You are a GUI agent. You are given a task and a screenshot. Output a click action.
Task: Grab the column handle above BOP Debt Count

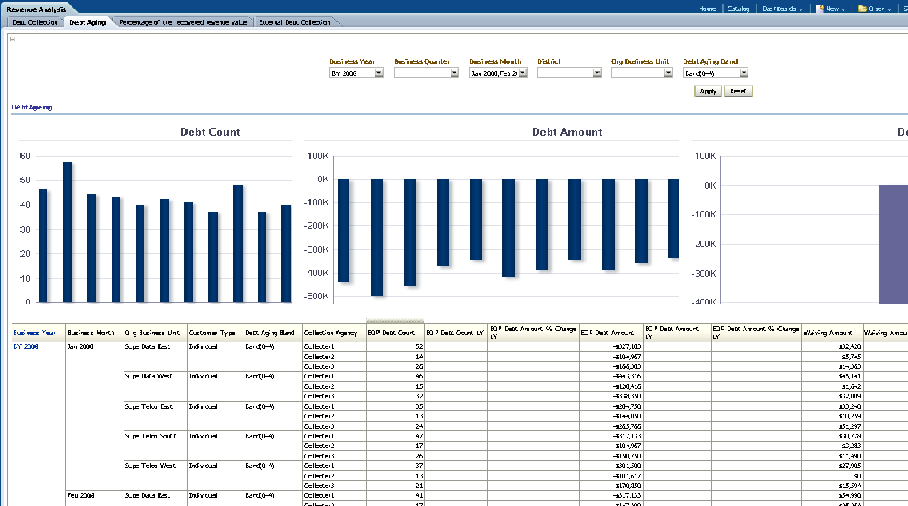395,321
